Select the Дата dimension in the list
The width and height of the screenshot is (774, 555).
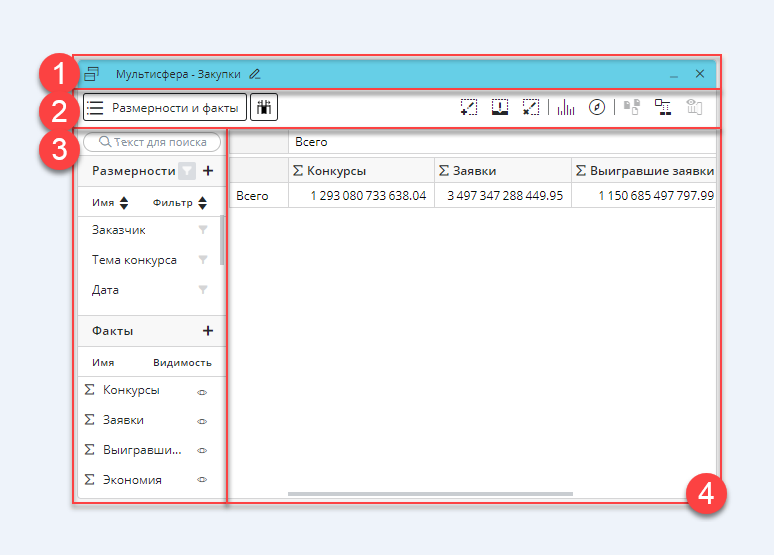pos(106,290)
